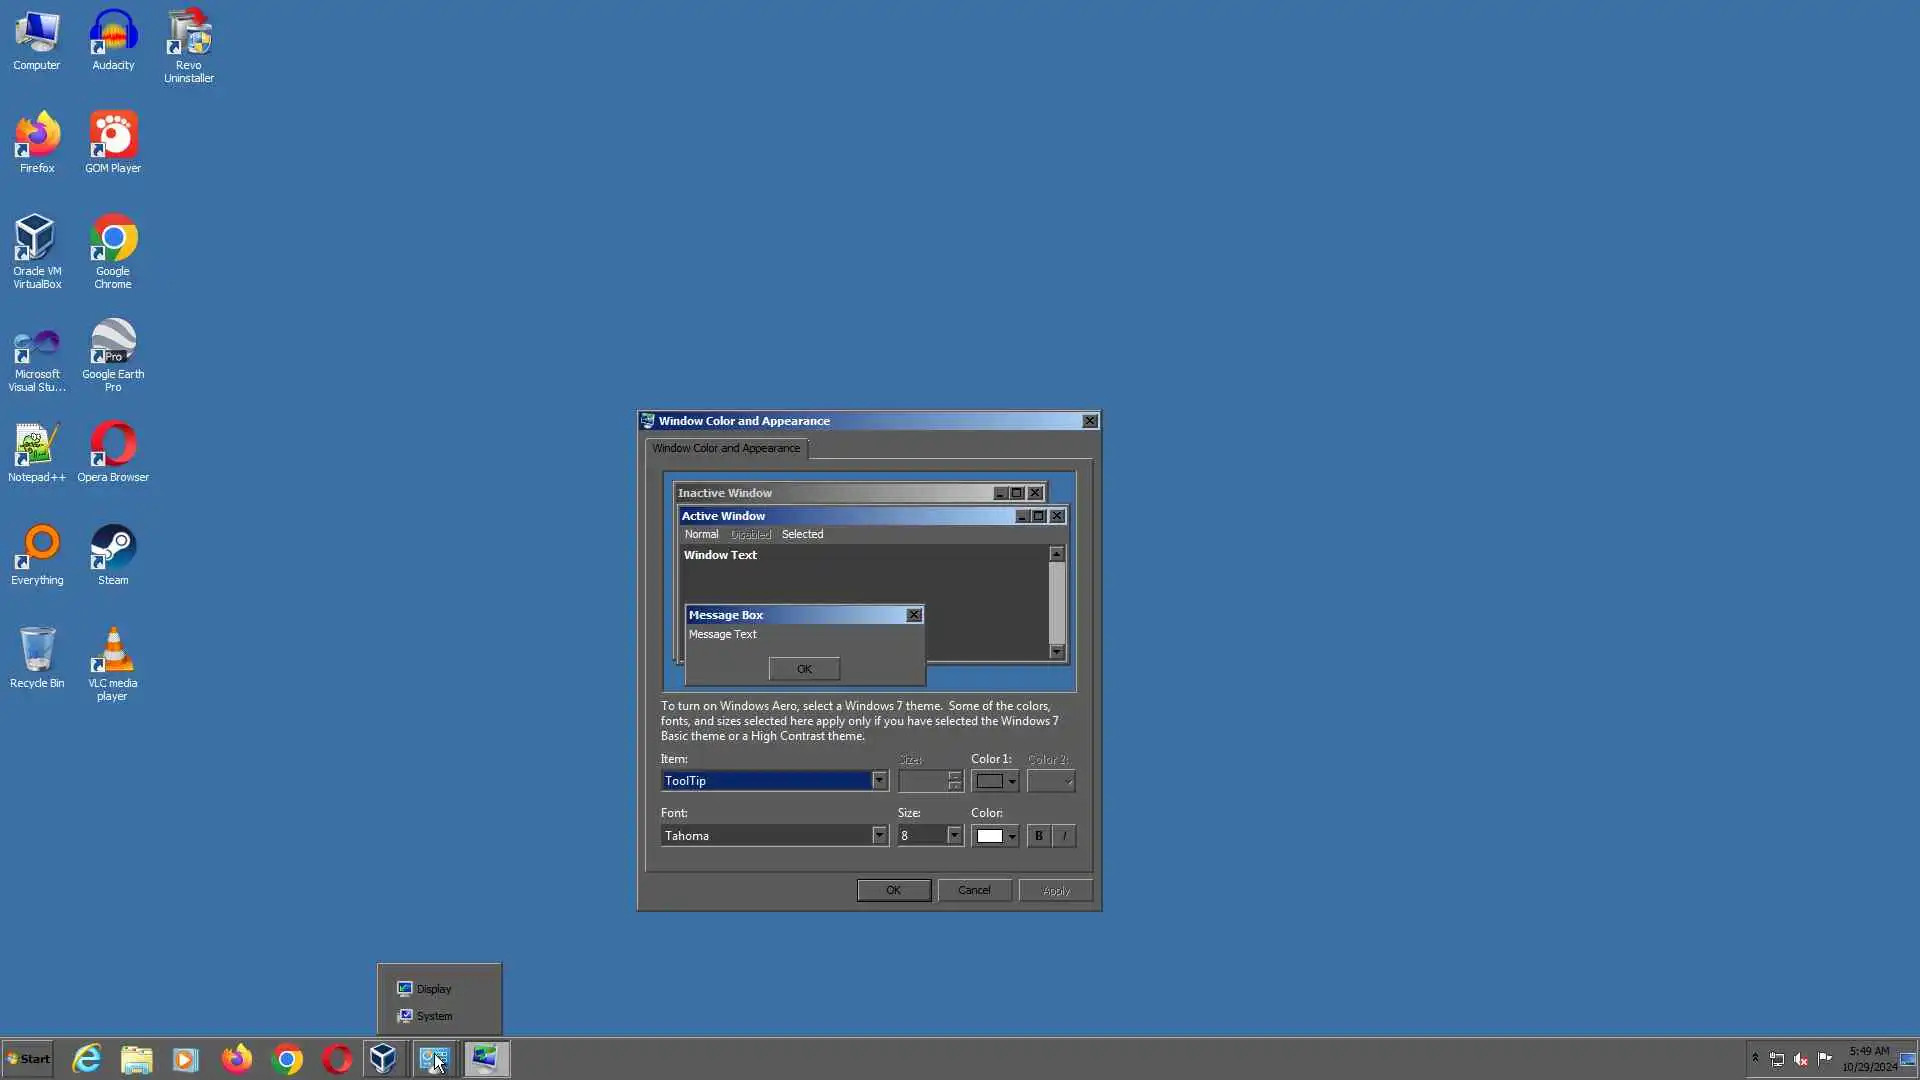Expand the font size dropdown showing 8
The image size is (1920, 1080).
pyautogui.click(x=954, y=836)
